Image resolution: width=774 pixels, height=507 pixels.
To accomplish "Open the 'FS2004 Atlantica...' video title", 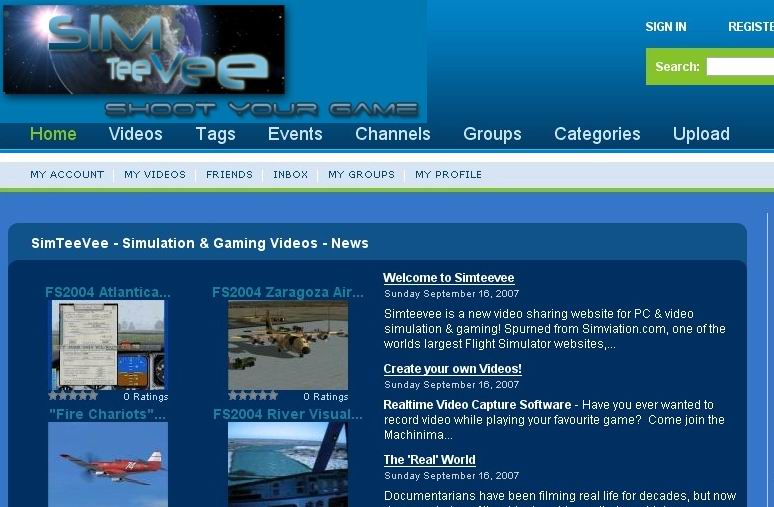I will (108, 292).
